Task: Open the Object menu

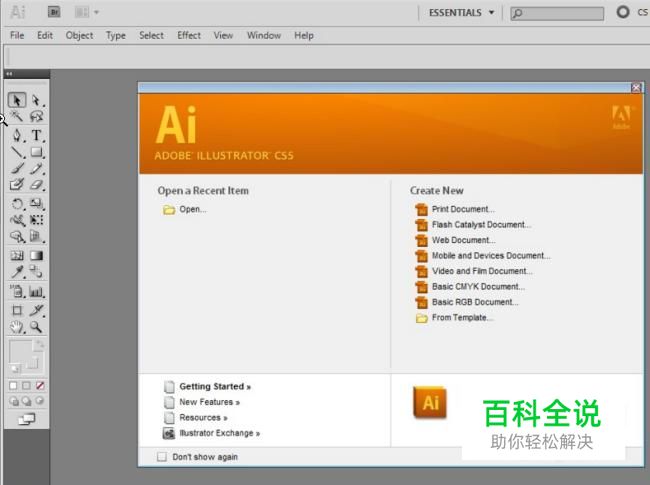Action: [x=79, y=36]
